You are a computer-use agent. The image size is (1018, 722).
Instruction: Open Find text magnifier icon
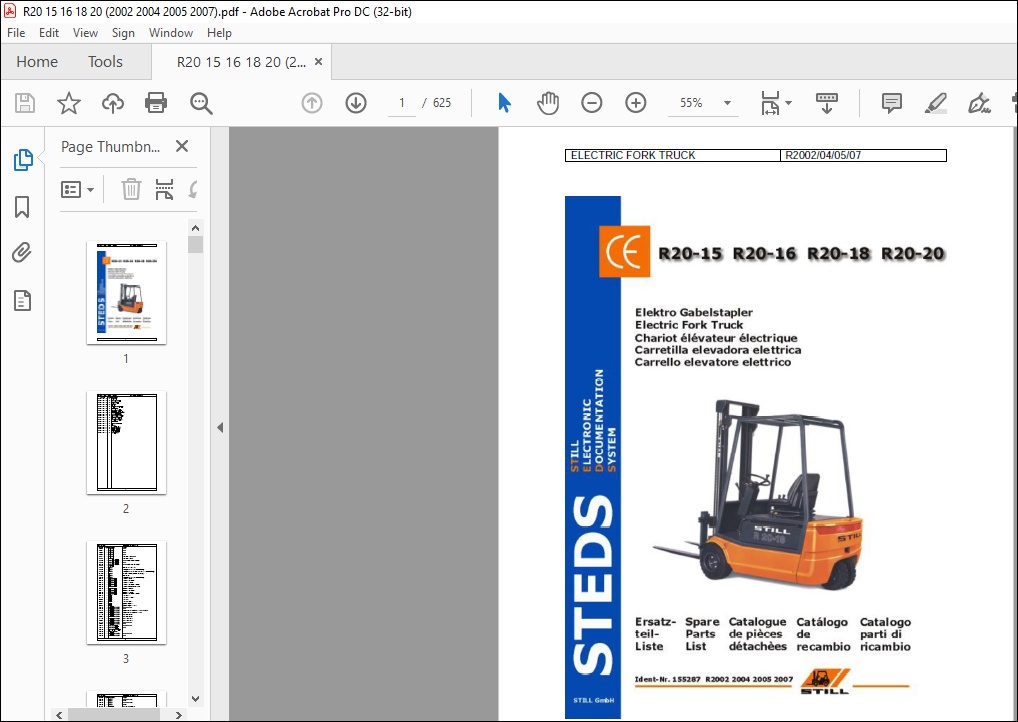[x=201, y=103]
